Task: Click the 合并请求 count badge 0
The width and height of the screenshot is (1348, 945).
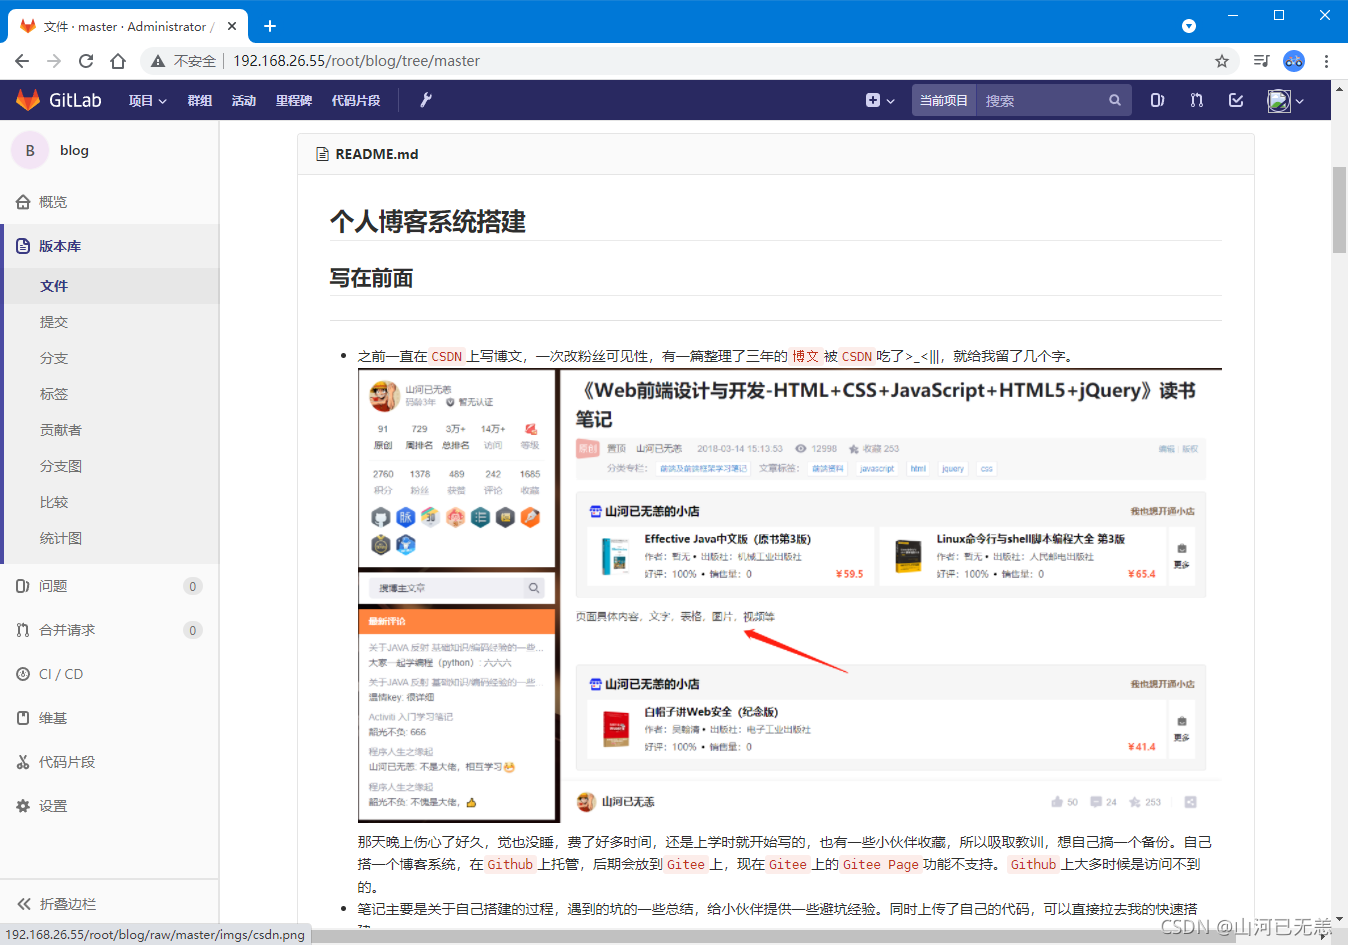Action: coord(193,630)
